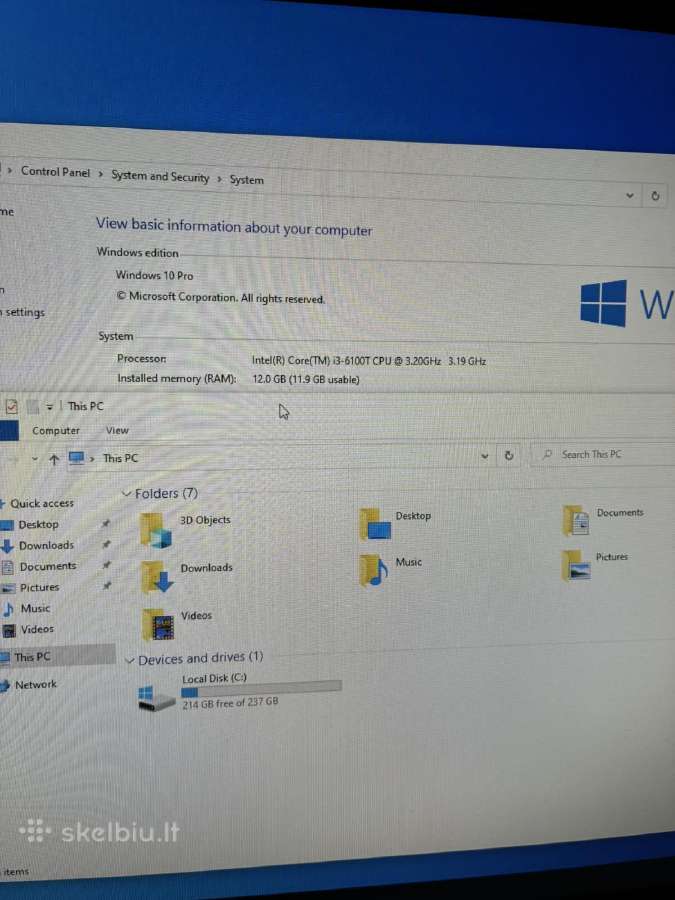Click the Search This PC field
Image resolution: width=675 pixels, height=900 pixels.
click(x=603, y=455)
